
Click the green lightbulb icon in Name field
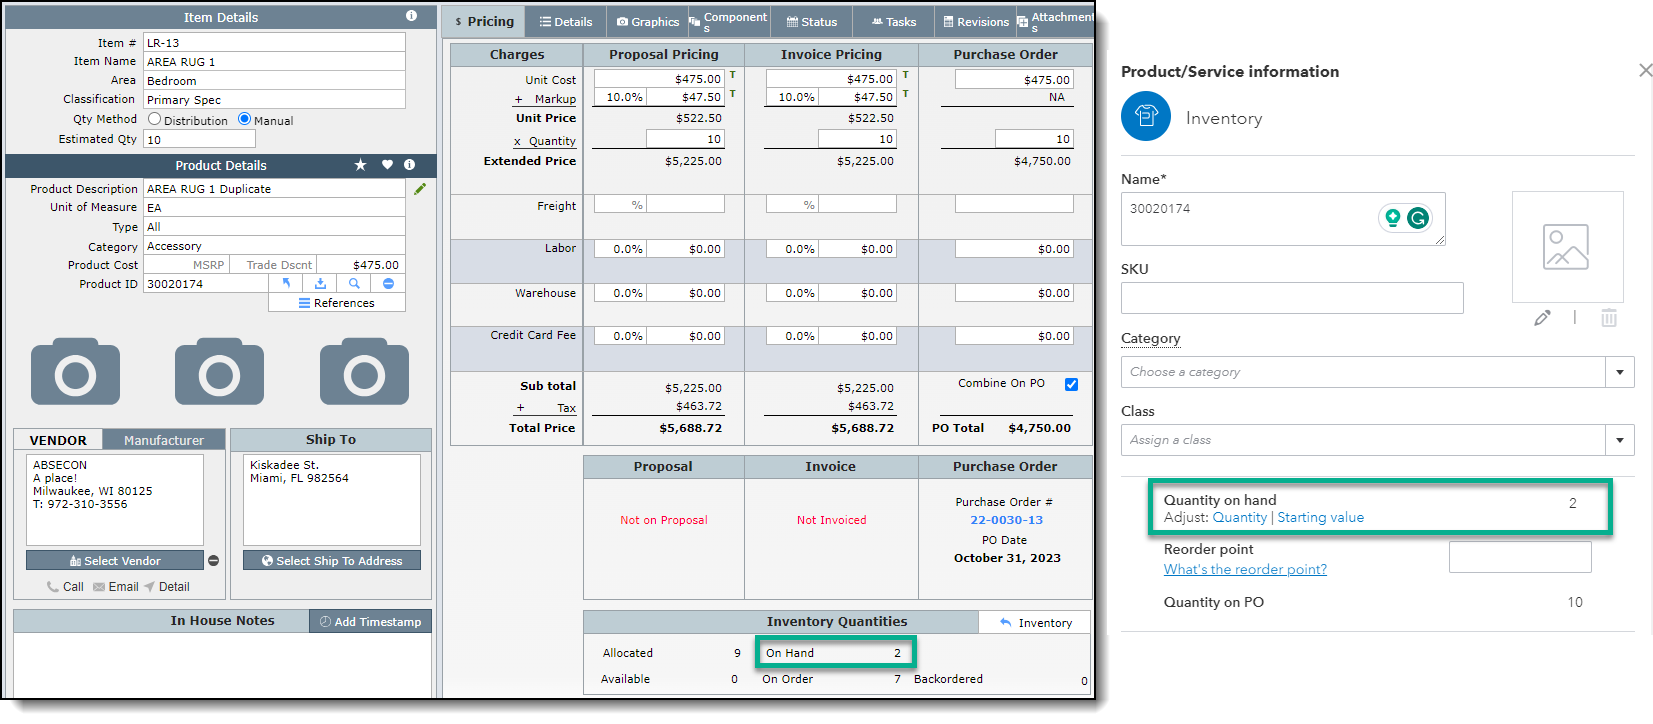1392,218
